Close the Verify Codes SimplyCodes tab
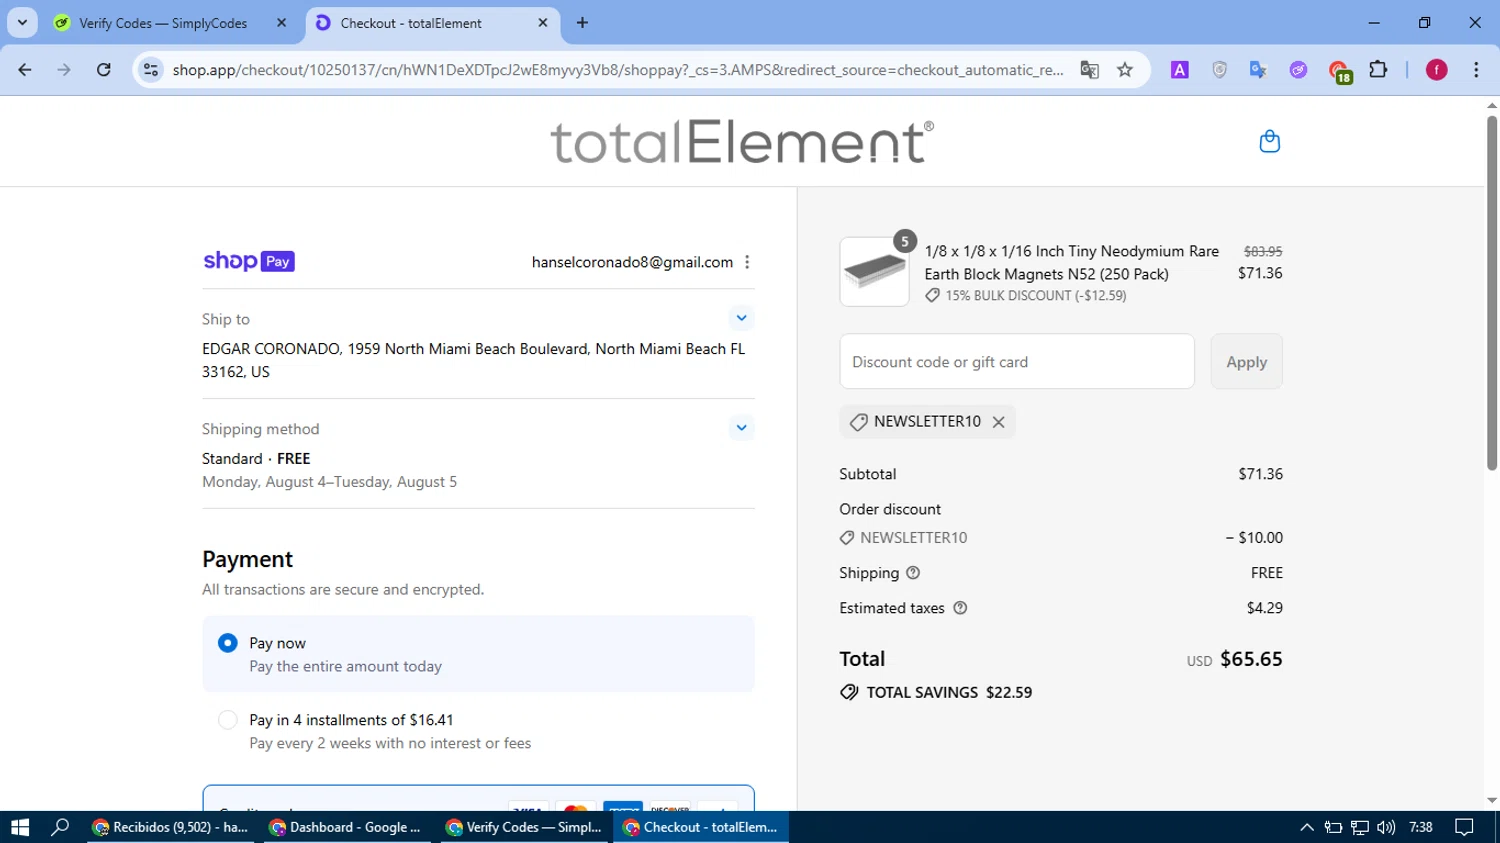The width and height of the screenshot is (1500, 843). 281,23
